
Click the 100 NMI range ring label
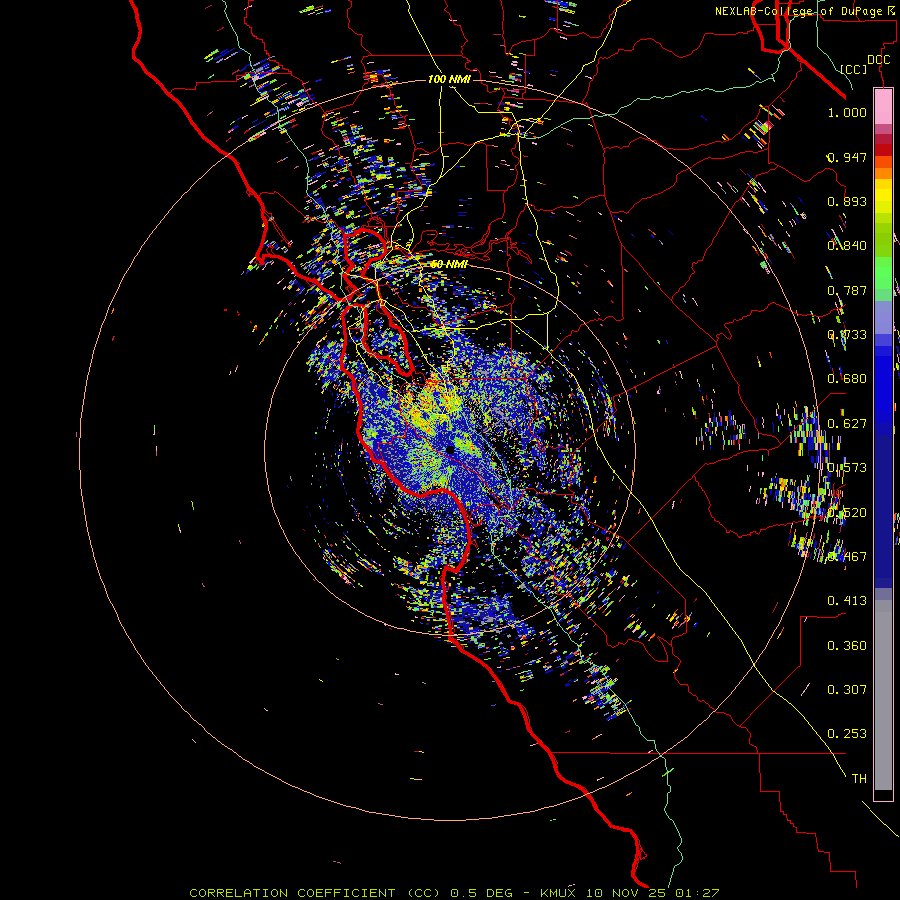tap(449, 79)
